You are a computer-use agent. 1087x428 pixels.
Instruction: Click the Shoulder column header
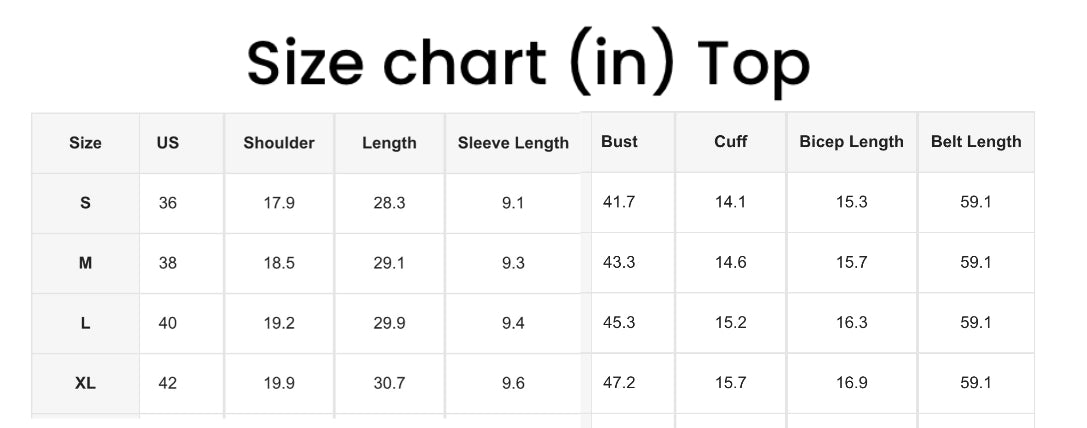pos(279,143)
